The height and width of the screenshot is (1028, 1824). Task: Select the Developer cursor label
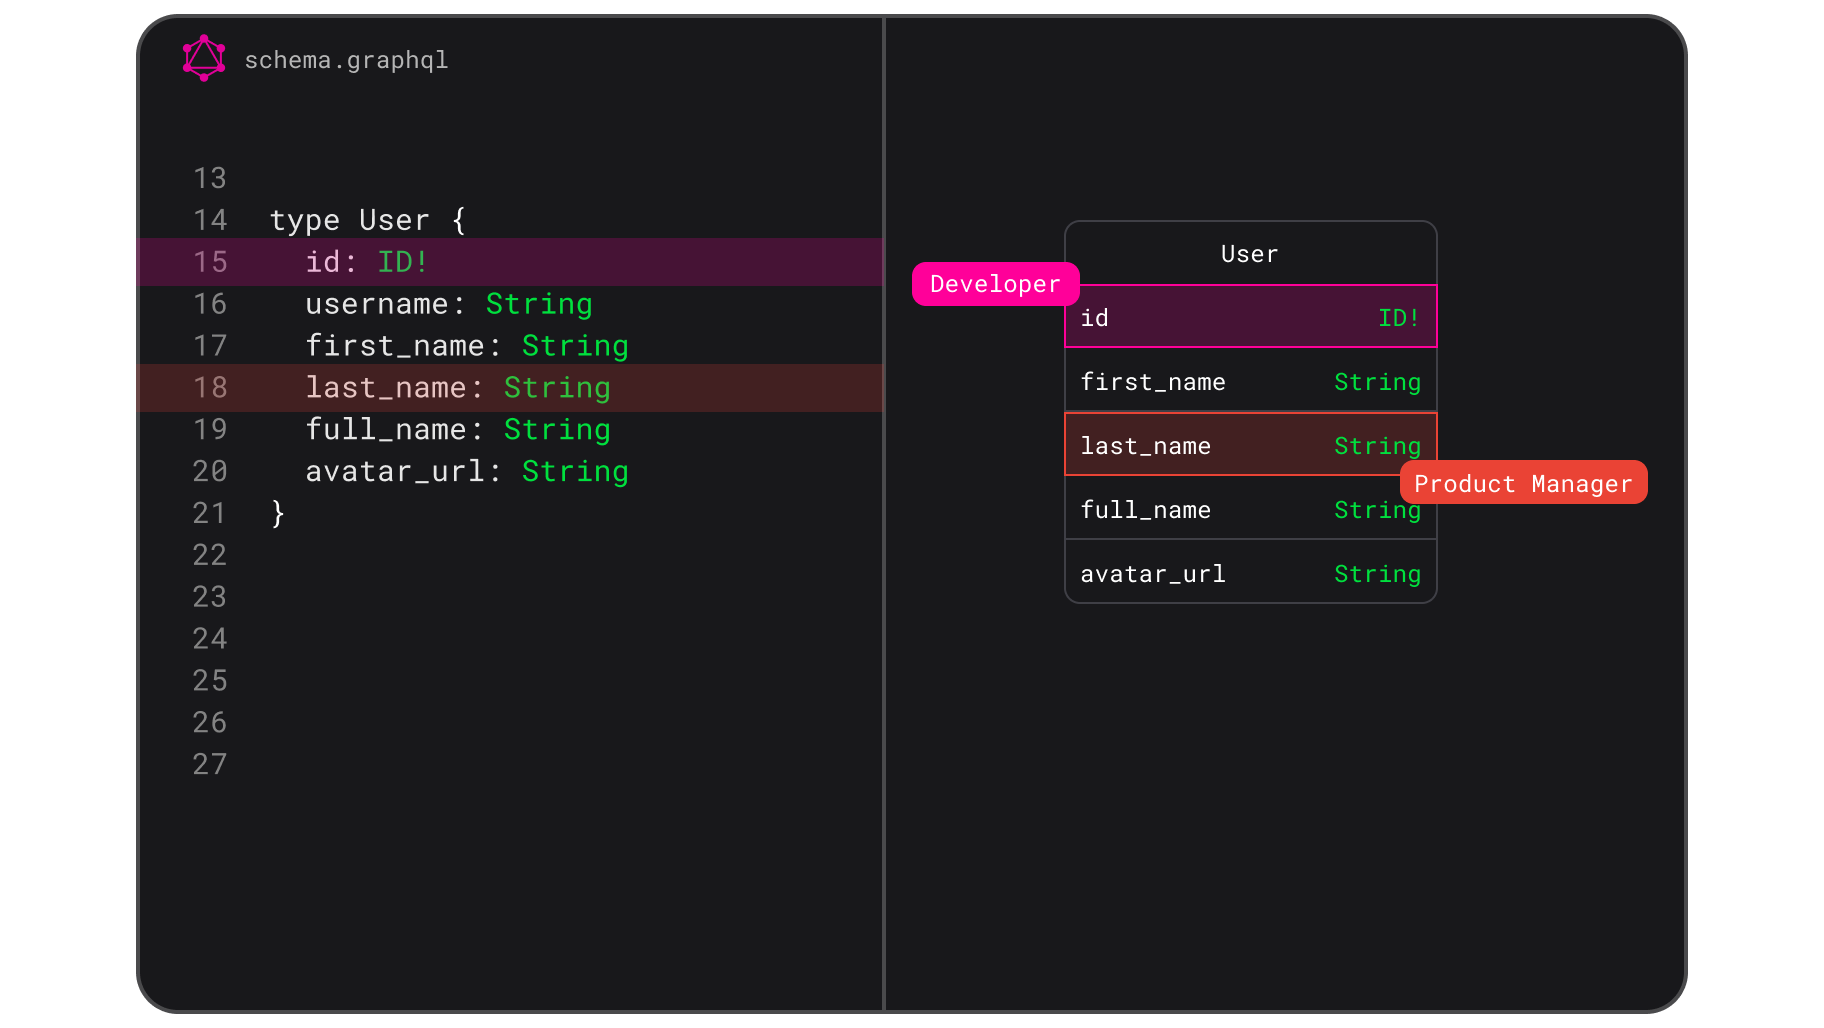[x=995, y=284]
